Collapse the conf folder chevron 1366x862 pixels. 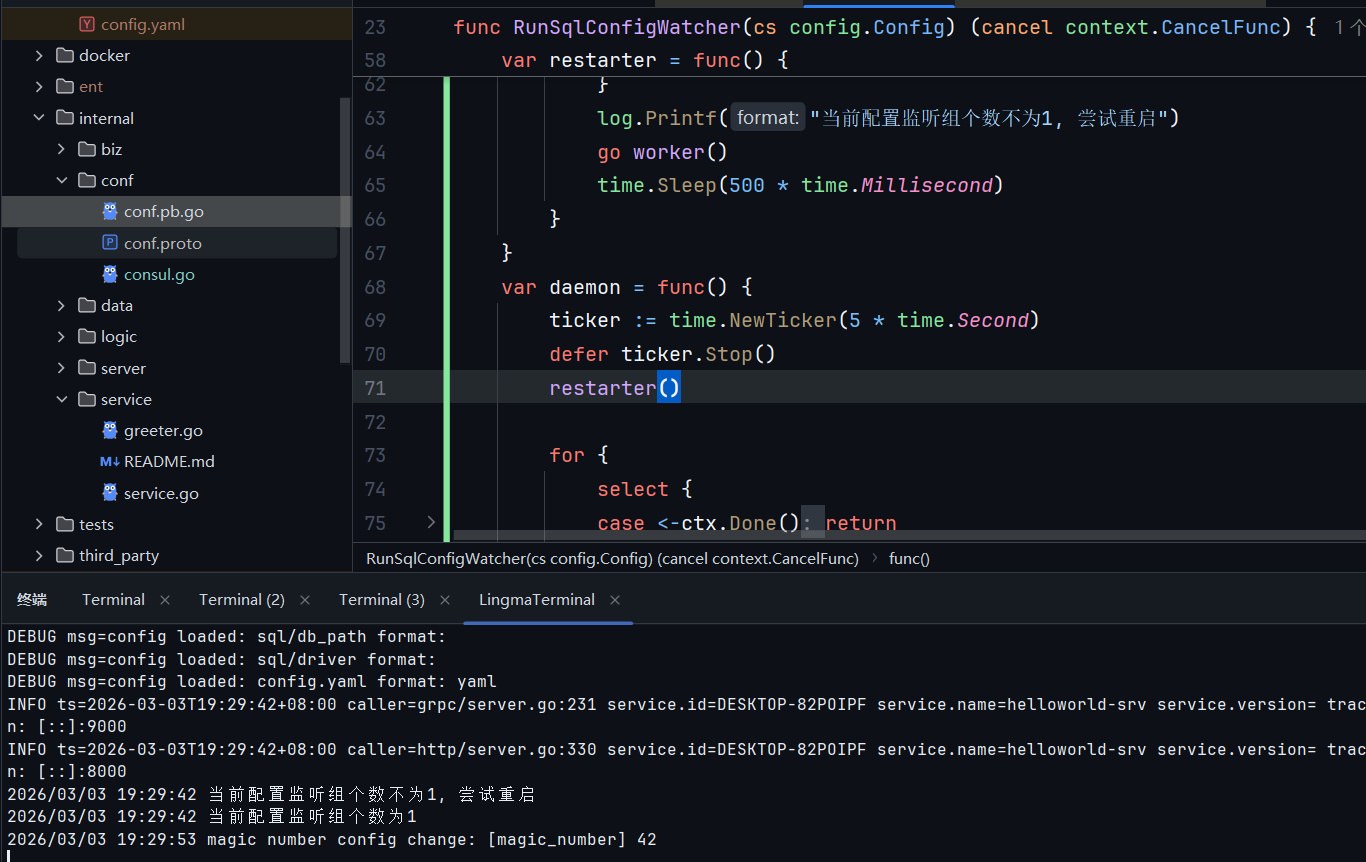[x=61, y=181]
